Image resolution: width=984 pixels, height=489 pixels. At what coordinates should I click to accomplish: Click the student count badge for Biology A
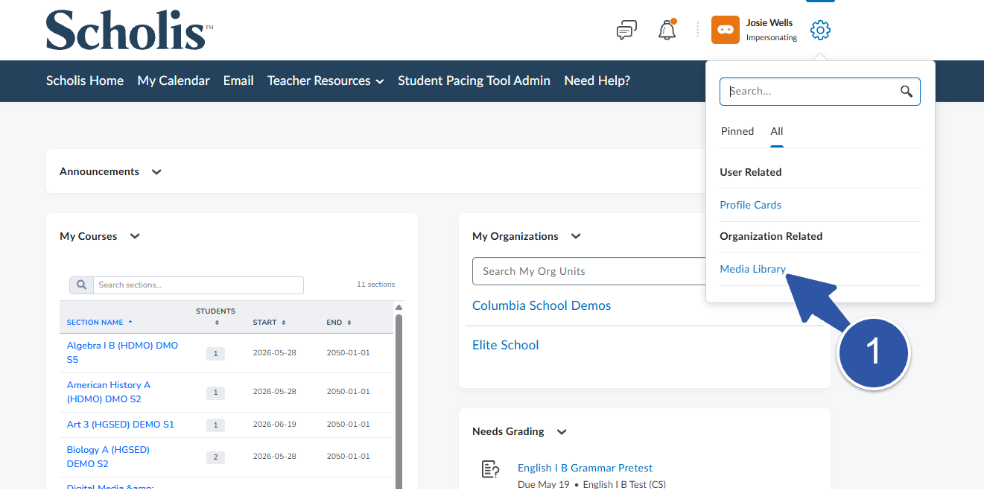point(215,457)
